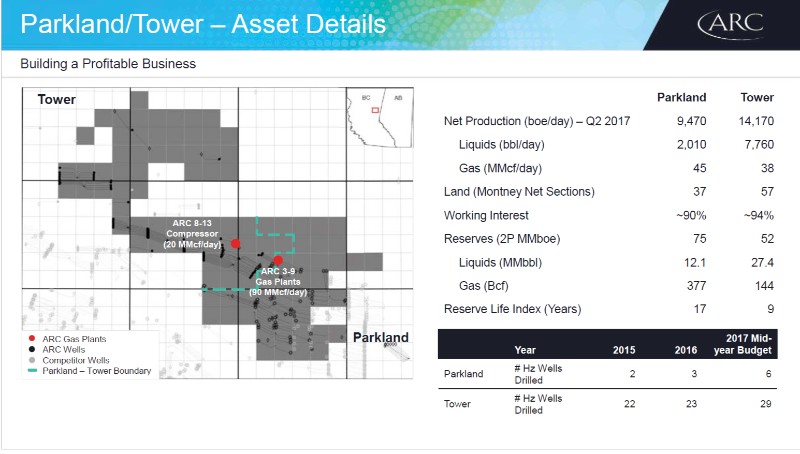Screen dimensions: 800x454
Task: Click Parkland reserve life value 17
Action: click(x=700, y=309)
